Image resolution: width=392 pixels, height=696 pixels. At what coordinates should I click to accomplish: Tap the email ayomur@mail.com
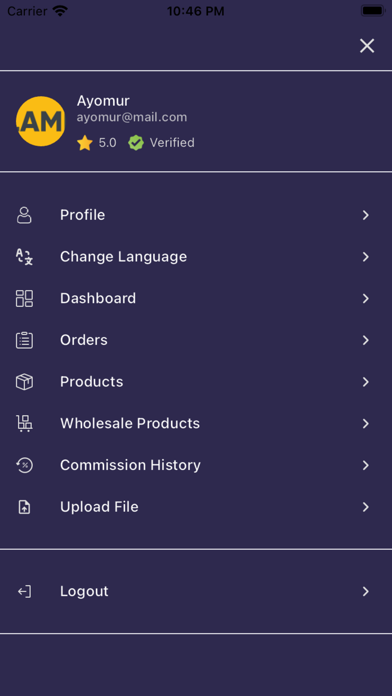tap(132, 117)
